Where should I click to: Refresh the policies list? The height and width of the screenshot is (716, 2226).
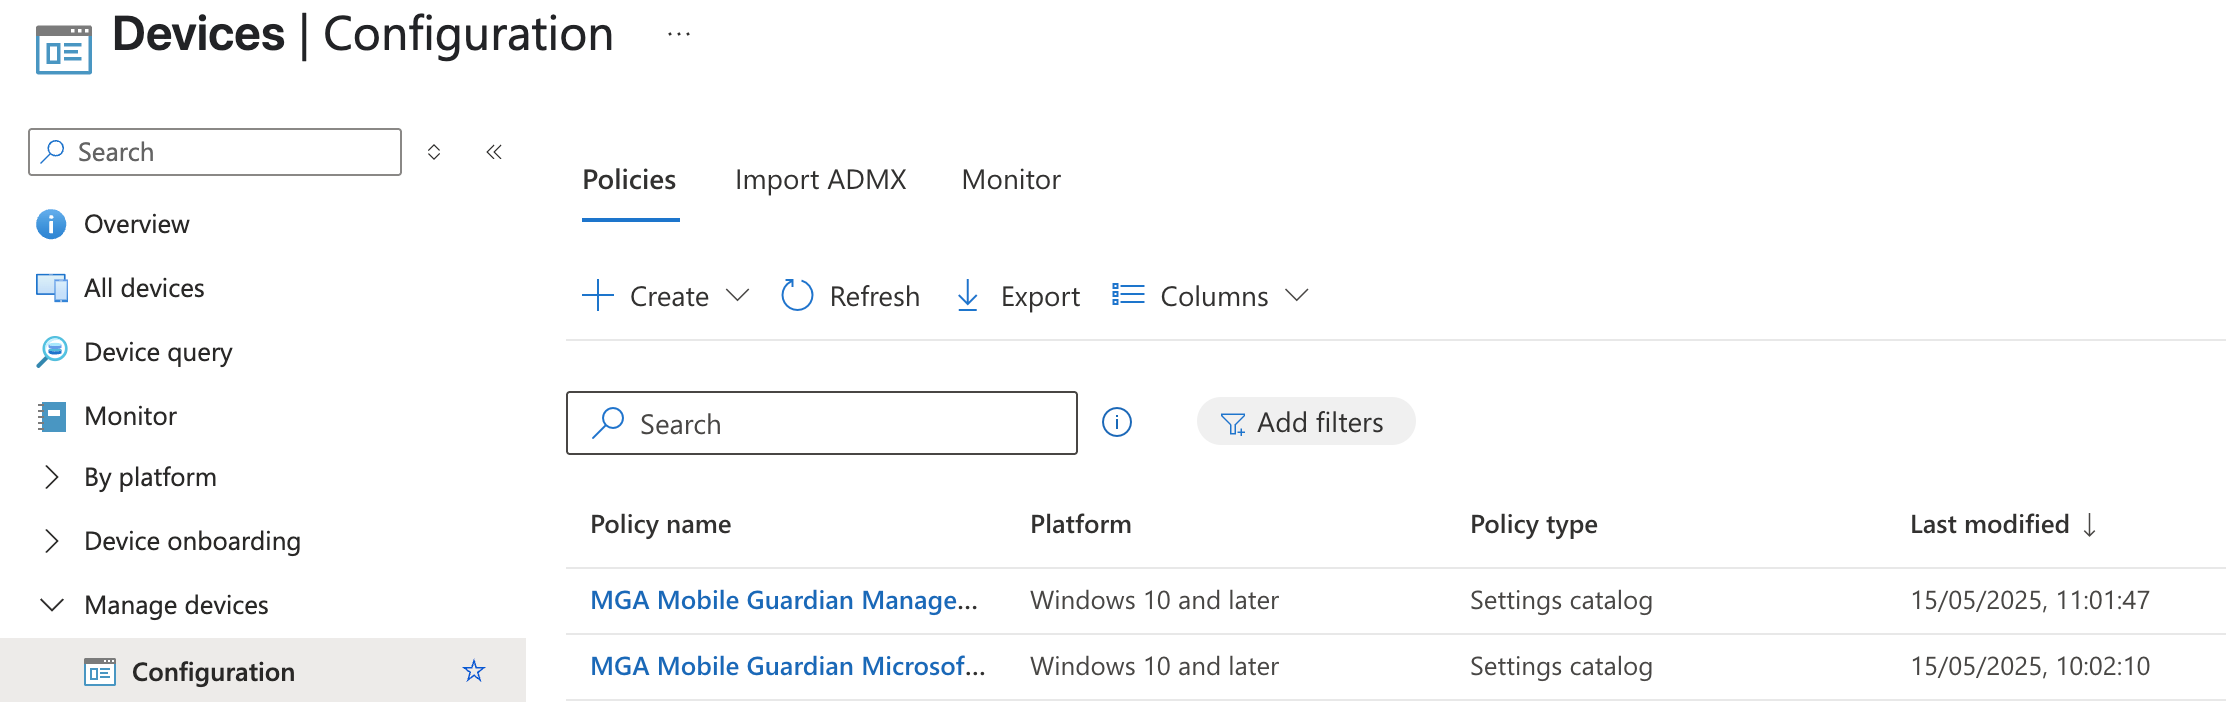point(850,296)
